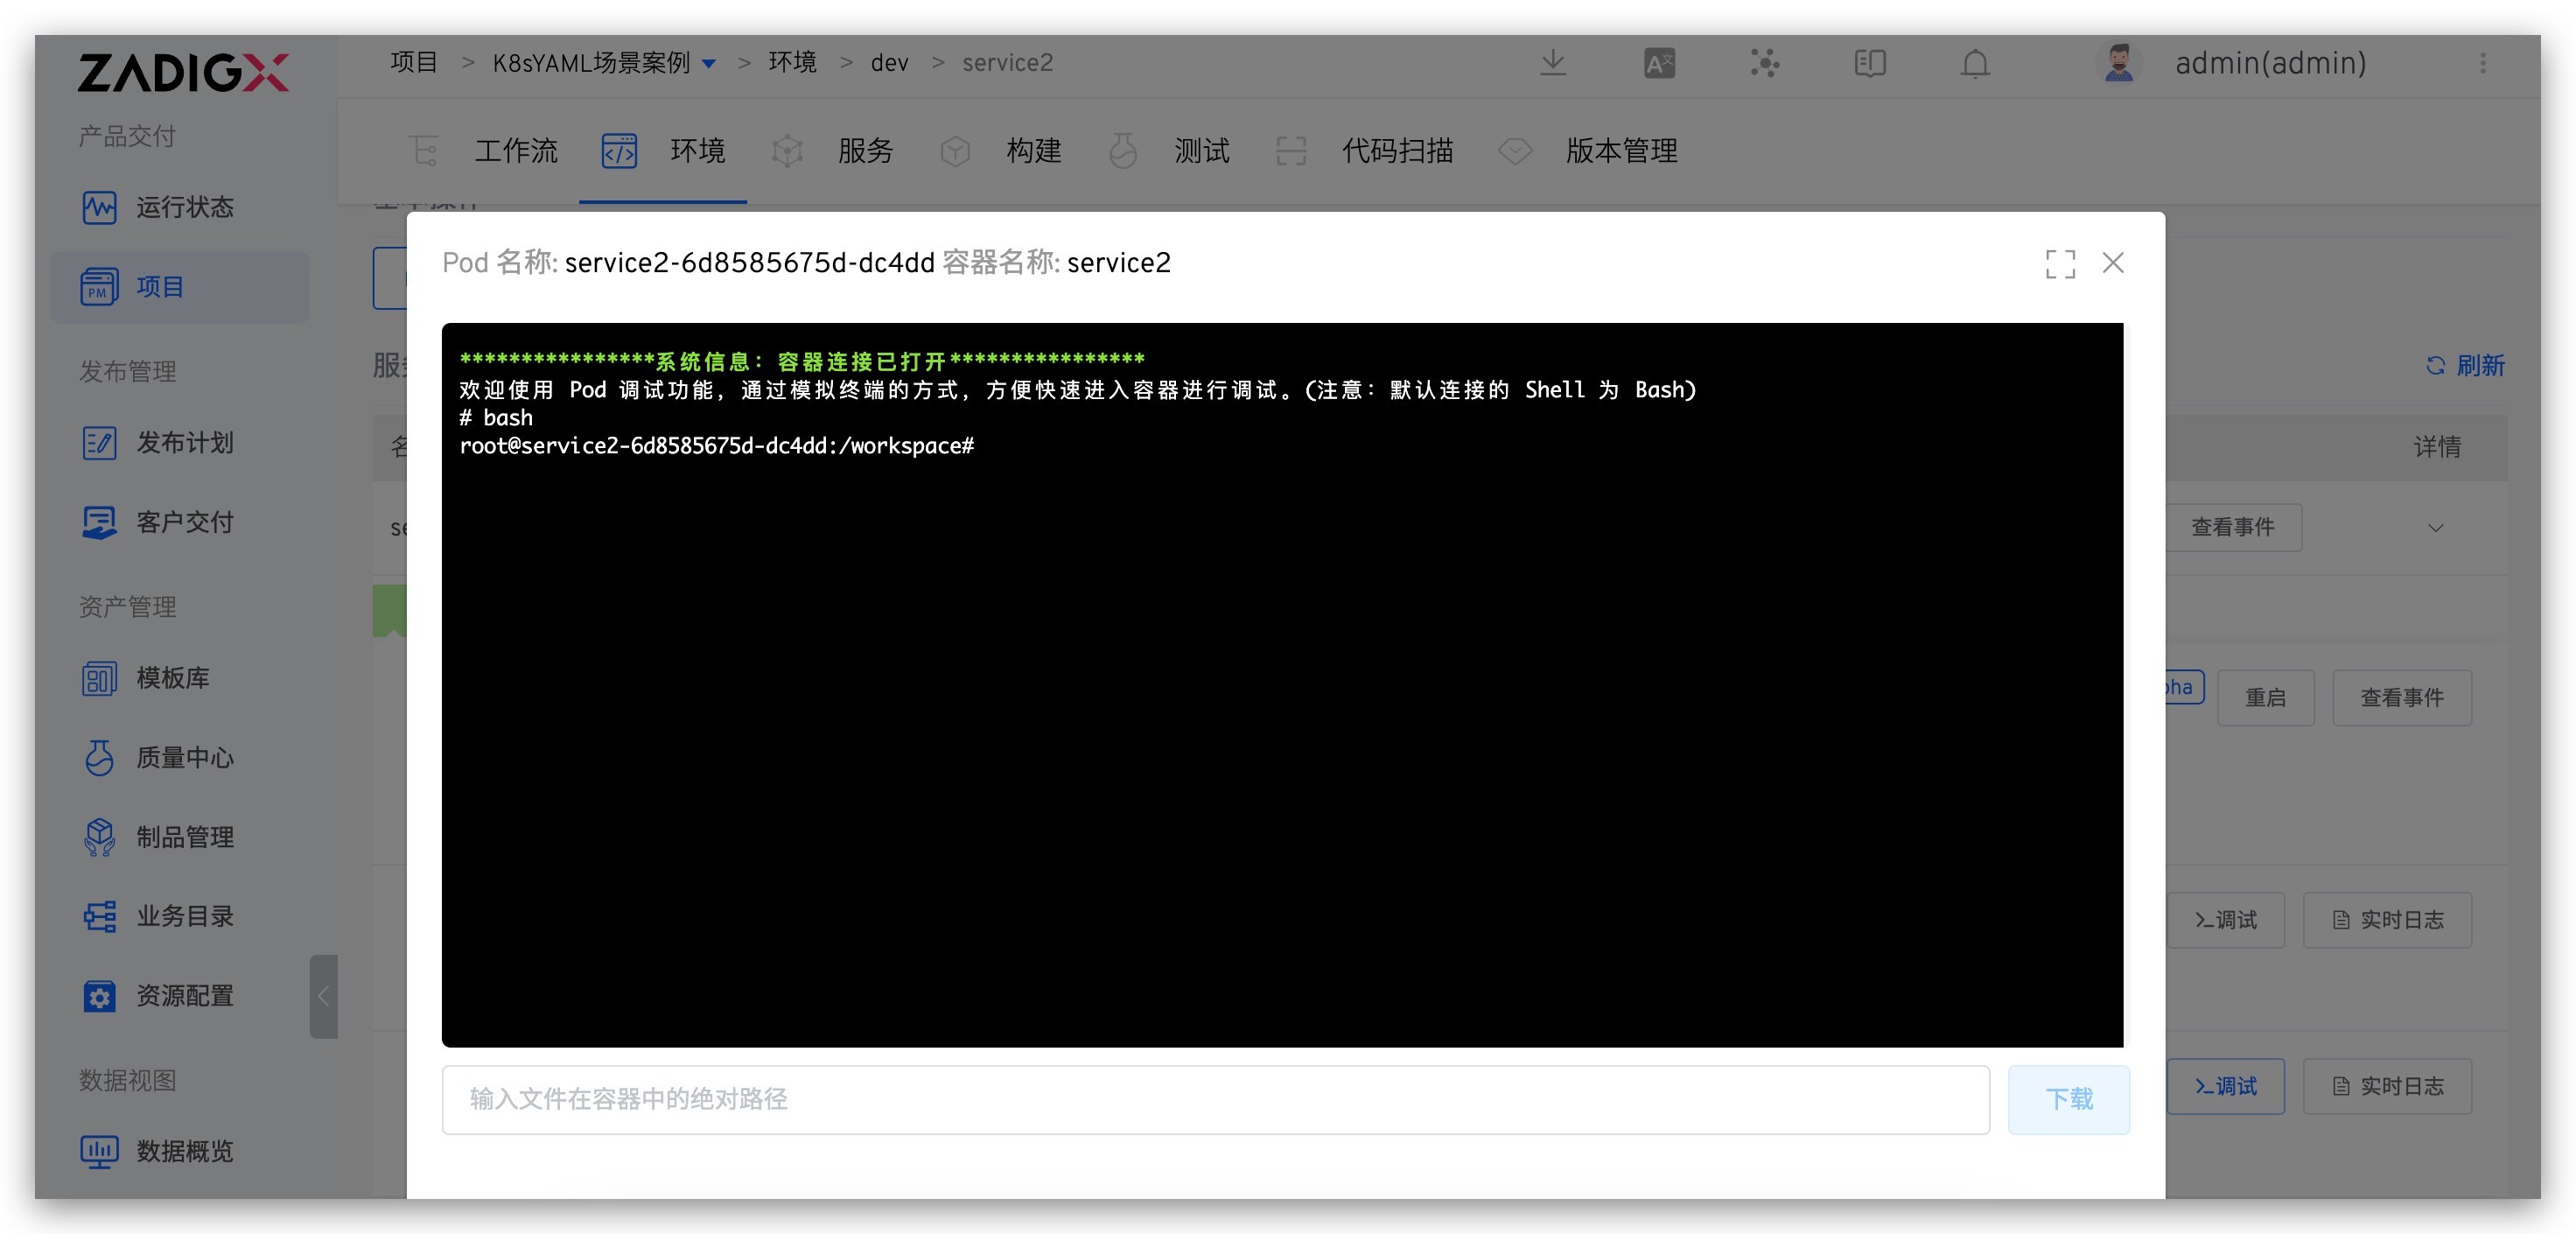Open 客户交付 in the sidebar

tap(180, 522)
